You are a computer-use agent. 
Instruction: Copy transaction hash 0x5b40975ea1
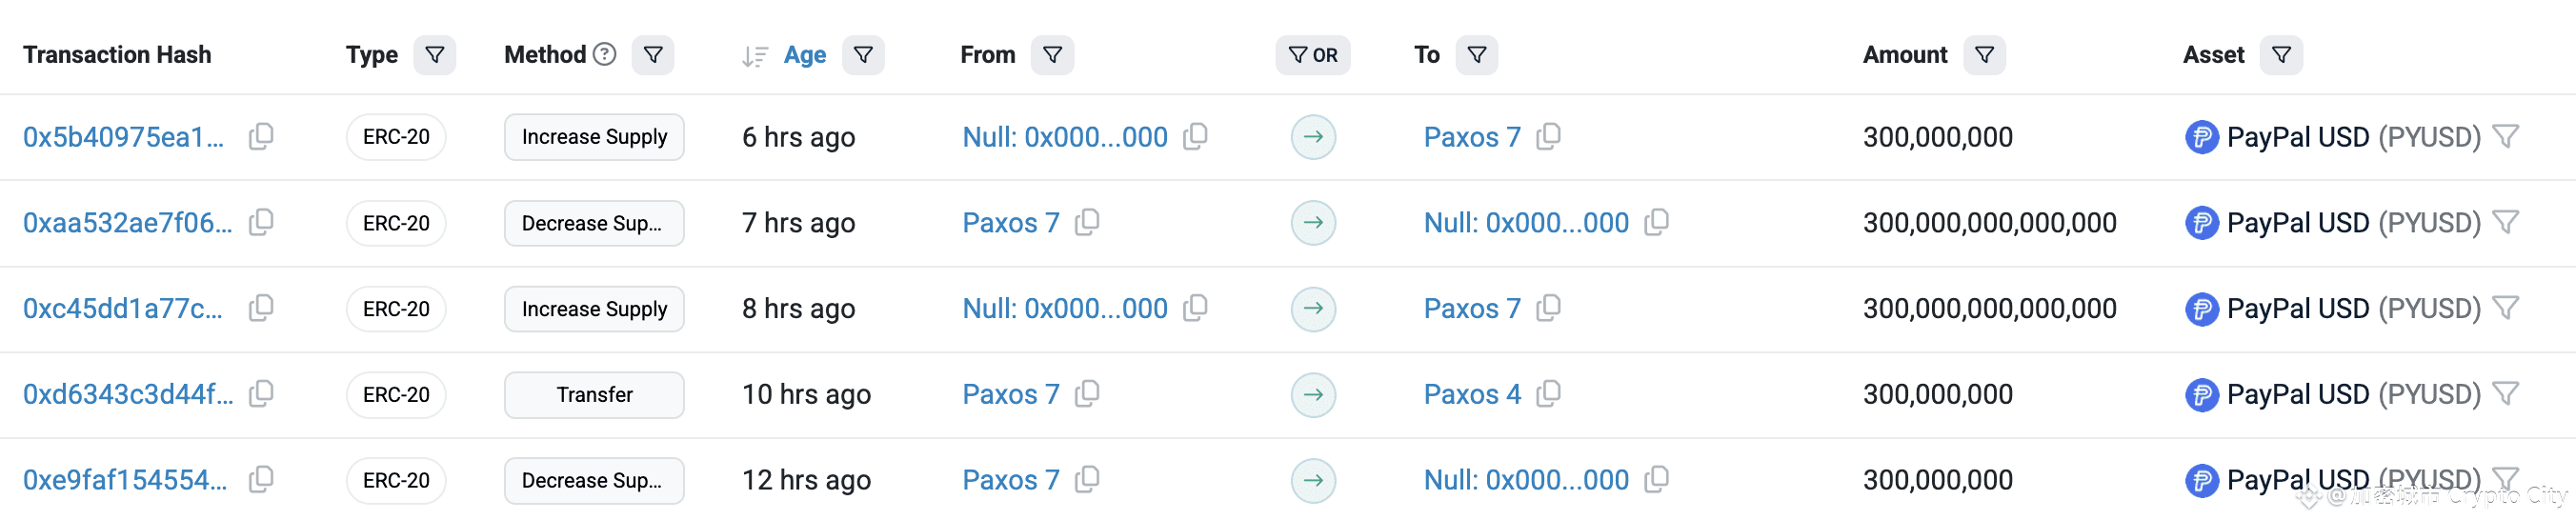point(261,136)
